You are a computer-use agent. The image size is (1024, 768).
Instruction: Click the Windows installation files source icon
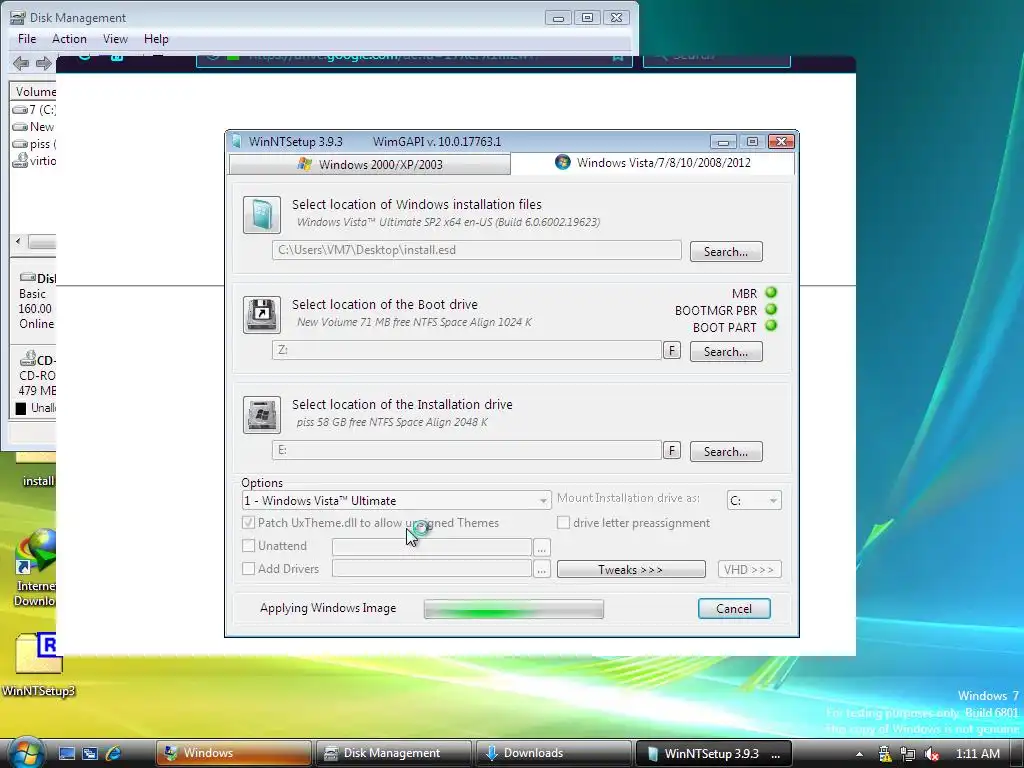point(262,215)
